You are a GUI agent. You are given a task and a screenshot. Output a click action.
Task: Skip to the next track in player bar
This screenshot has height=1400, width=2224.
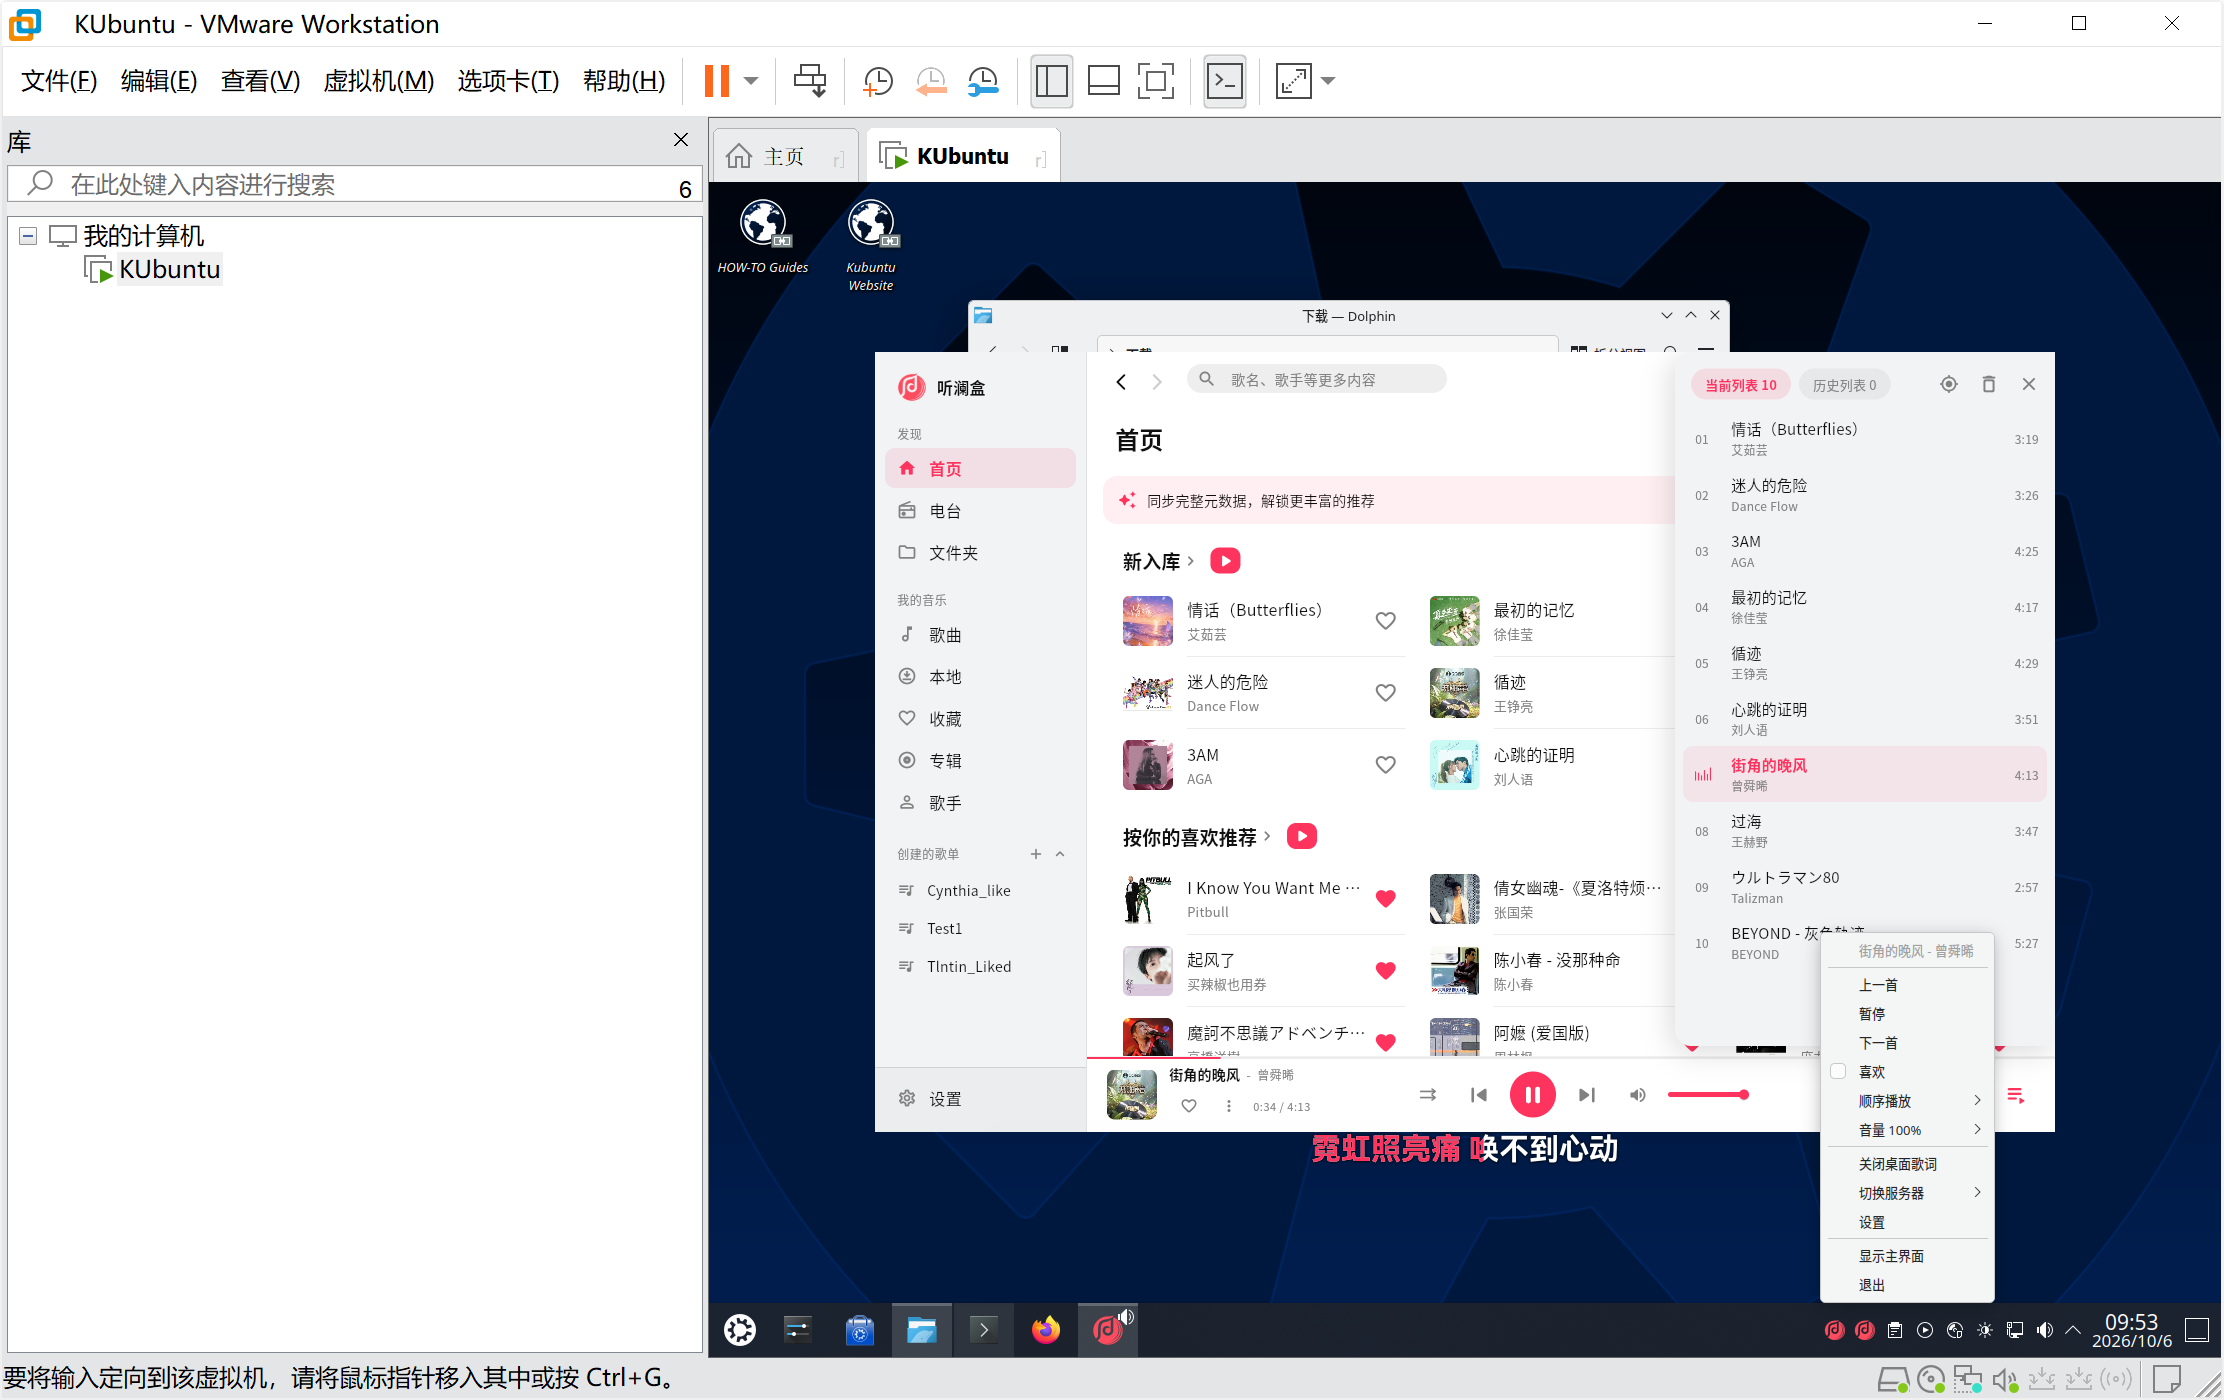(x=1587, y=1095)
